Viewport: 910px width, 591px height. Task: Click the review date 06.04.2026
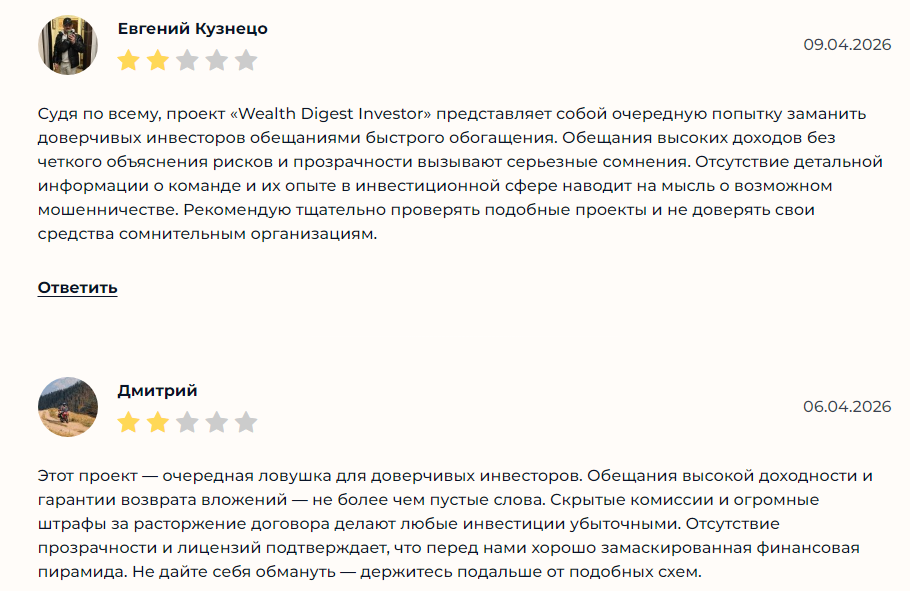pyautogui.click(x=846, y=406)
